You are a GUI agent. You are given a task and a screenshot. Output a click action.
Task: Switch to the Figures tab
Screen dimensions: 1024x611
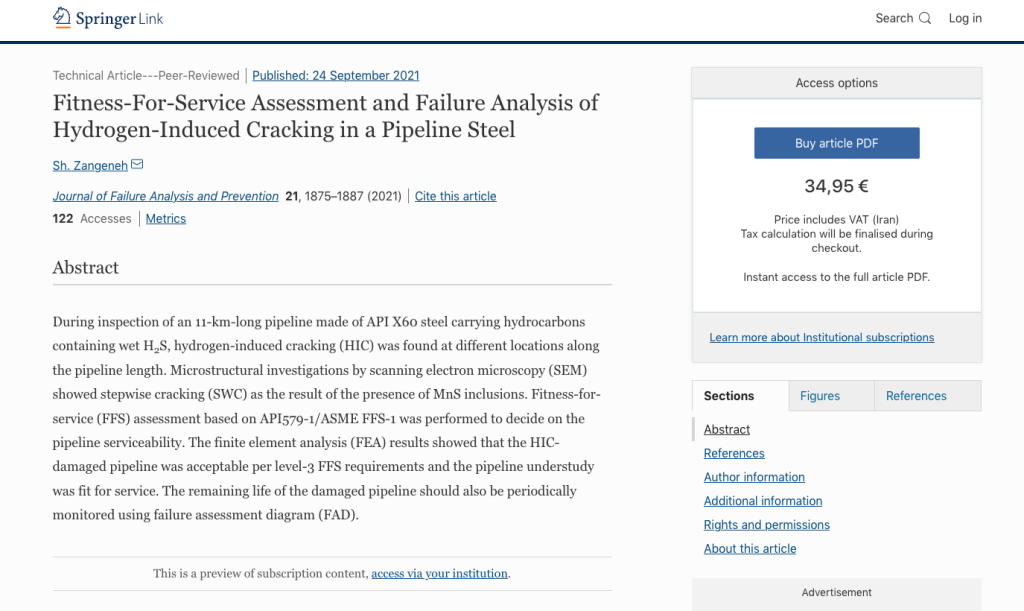coord(820,396)
